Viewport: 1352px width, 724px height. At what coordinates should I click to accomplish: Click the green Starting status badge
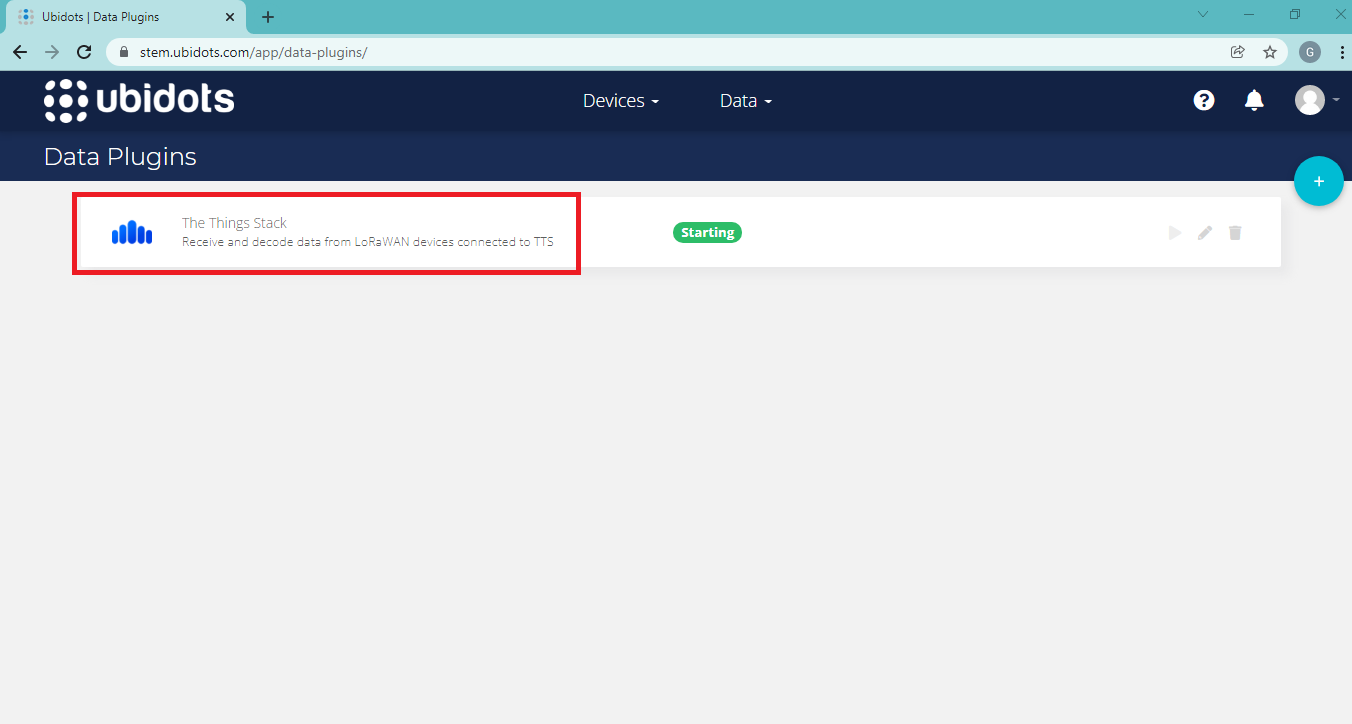[707, 233]
